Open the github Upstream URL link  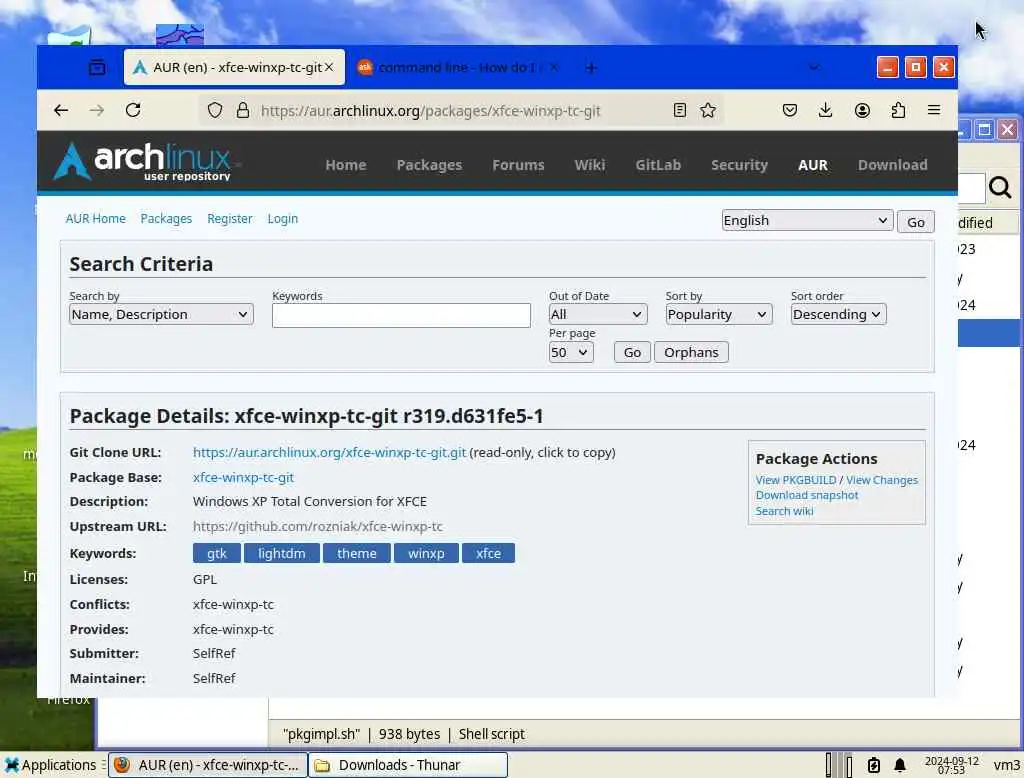click(317, 527)
